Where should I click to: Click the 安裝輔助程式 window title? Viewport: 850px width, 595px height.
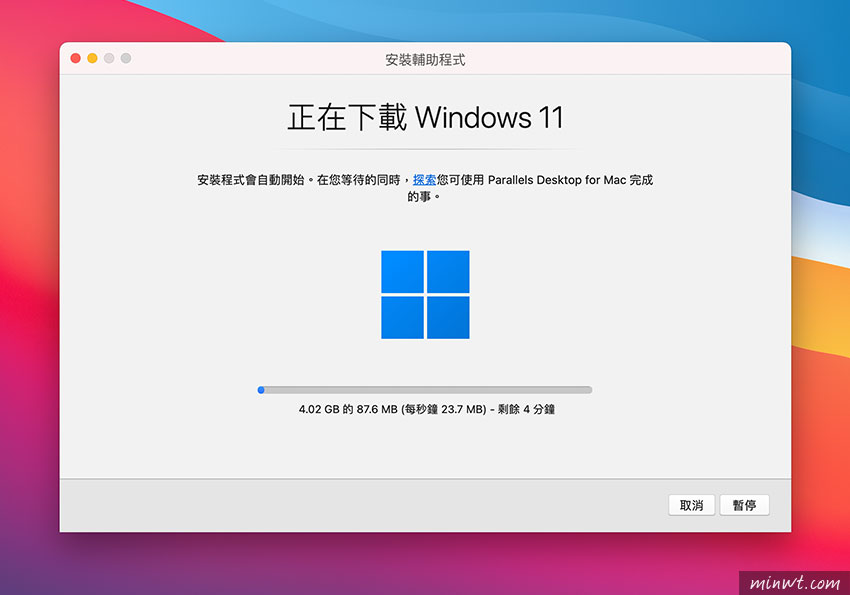pyautogui.click(x=425, y=60)
